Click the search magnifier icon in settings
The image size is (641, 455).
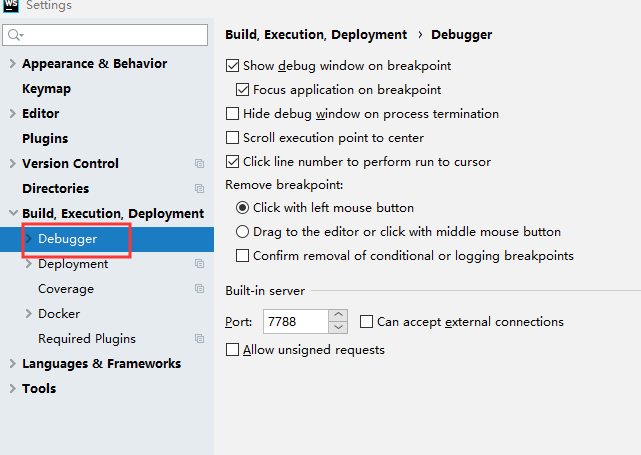tap(15, 36)
